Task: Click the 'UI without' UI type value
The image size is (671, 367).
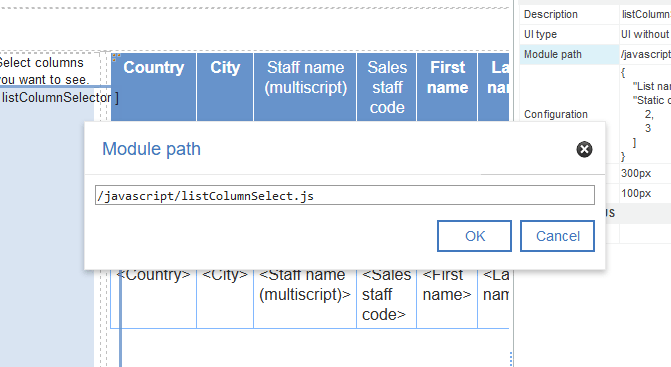Action: click(646, 34)
